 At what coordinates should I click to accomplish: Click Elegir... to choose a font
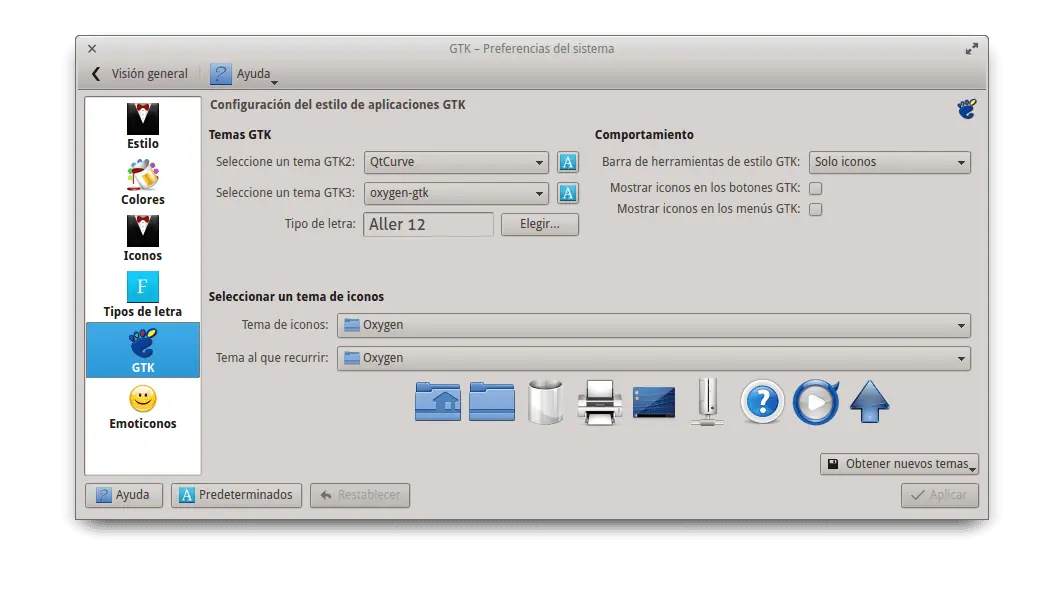540,225
